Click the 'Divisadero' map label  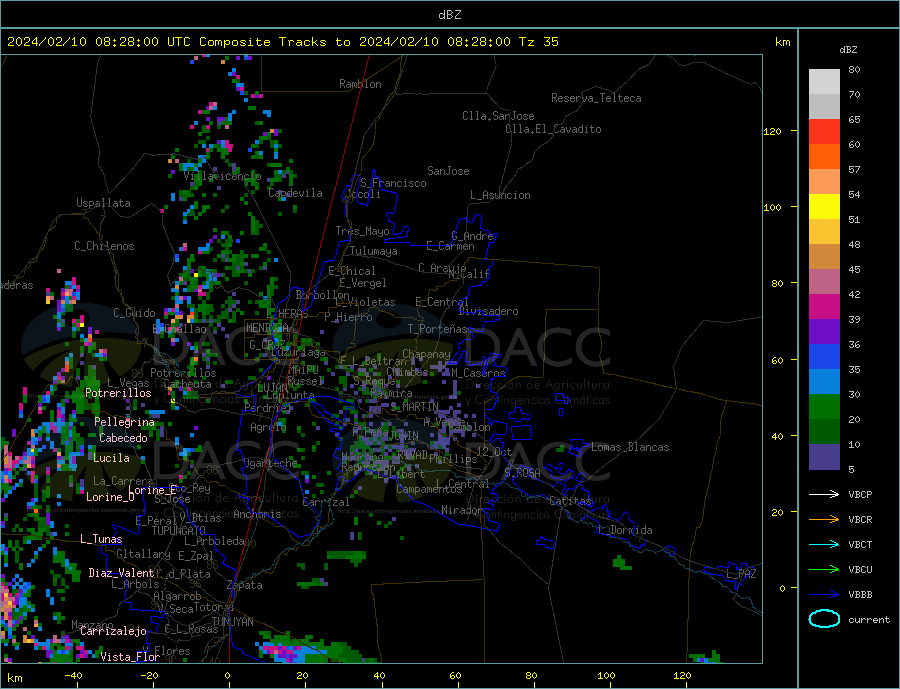tap(488, 311)
